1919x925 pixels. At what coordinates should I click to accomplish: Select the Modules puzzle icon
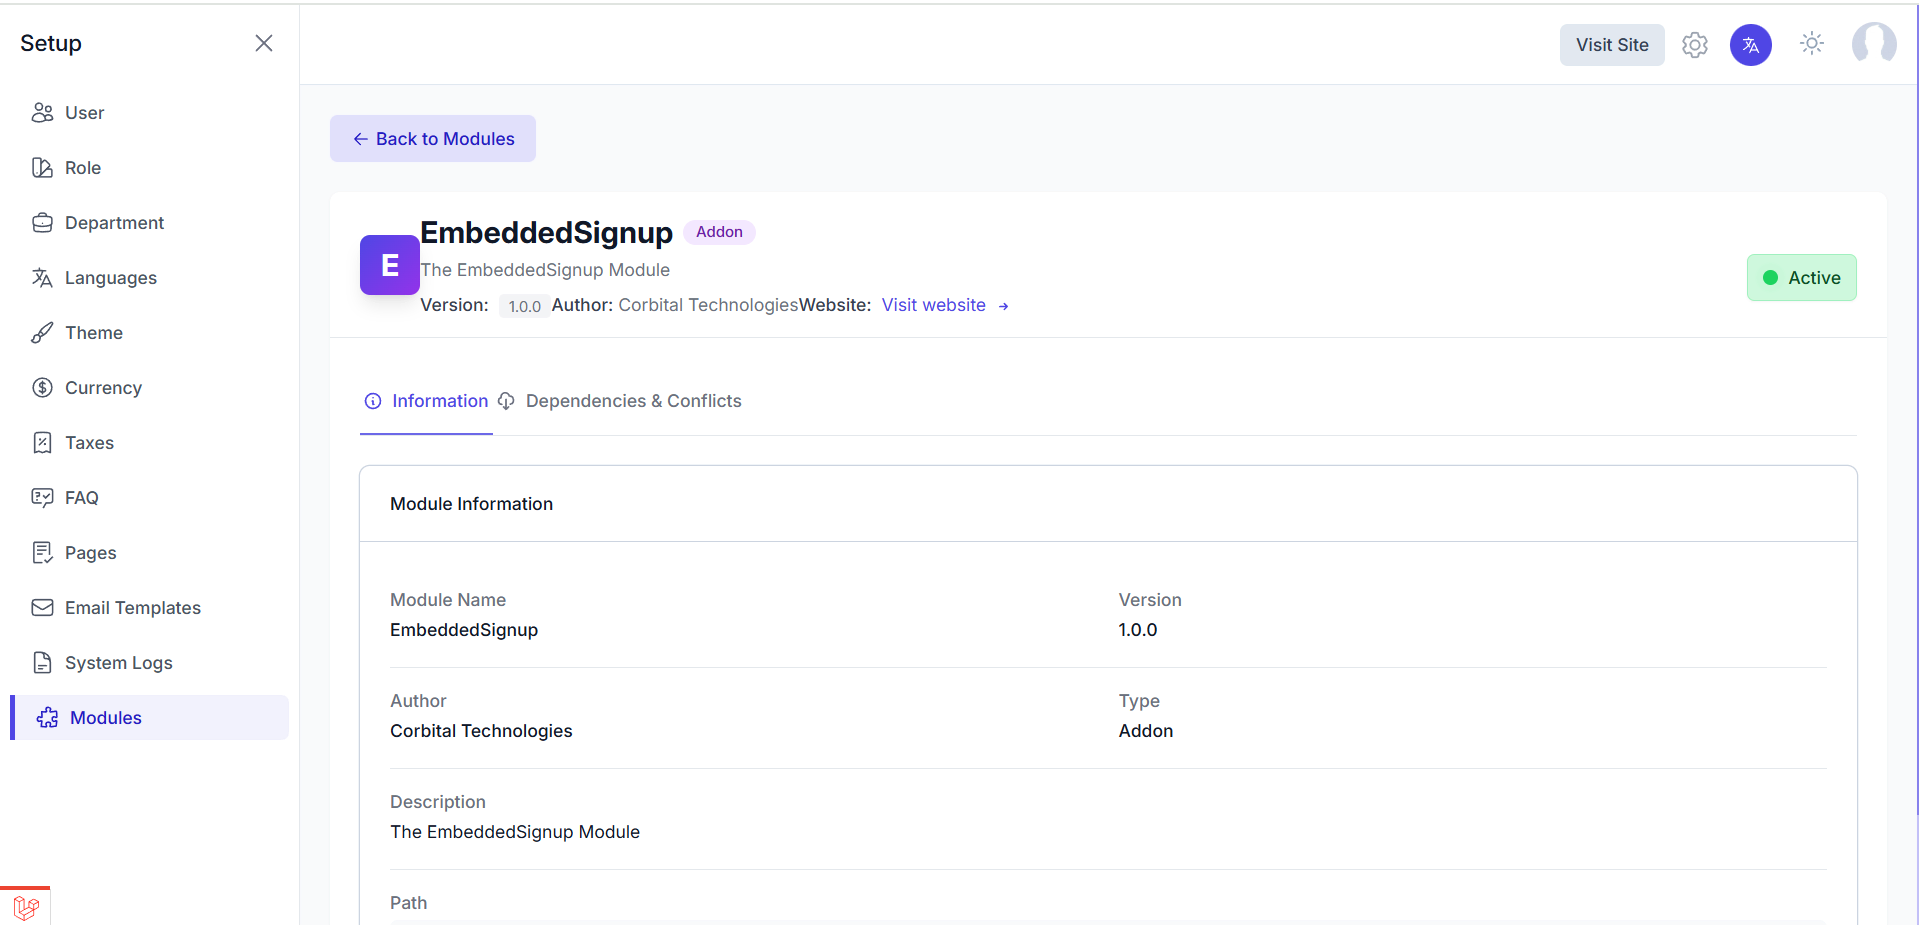[46, 717]
